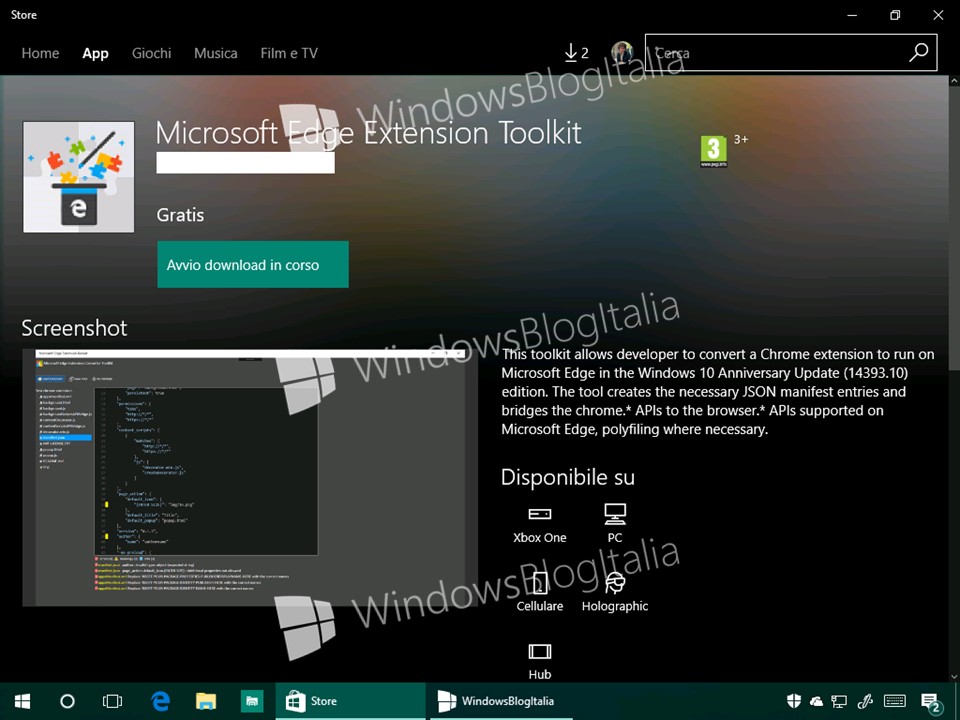Open the Windows Start menu
Screen dimensions: 960x720
[22, 701]
